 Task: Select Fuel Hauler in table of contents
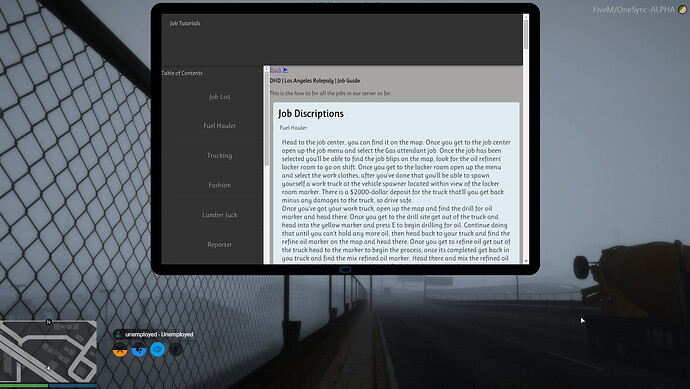coord(219,125)
